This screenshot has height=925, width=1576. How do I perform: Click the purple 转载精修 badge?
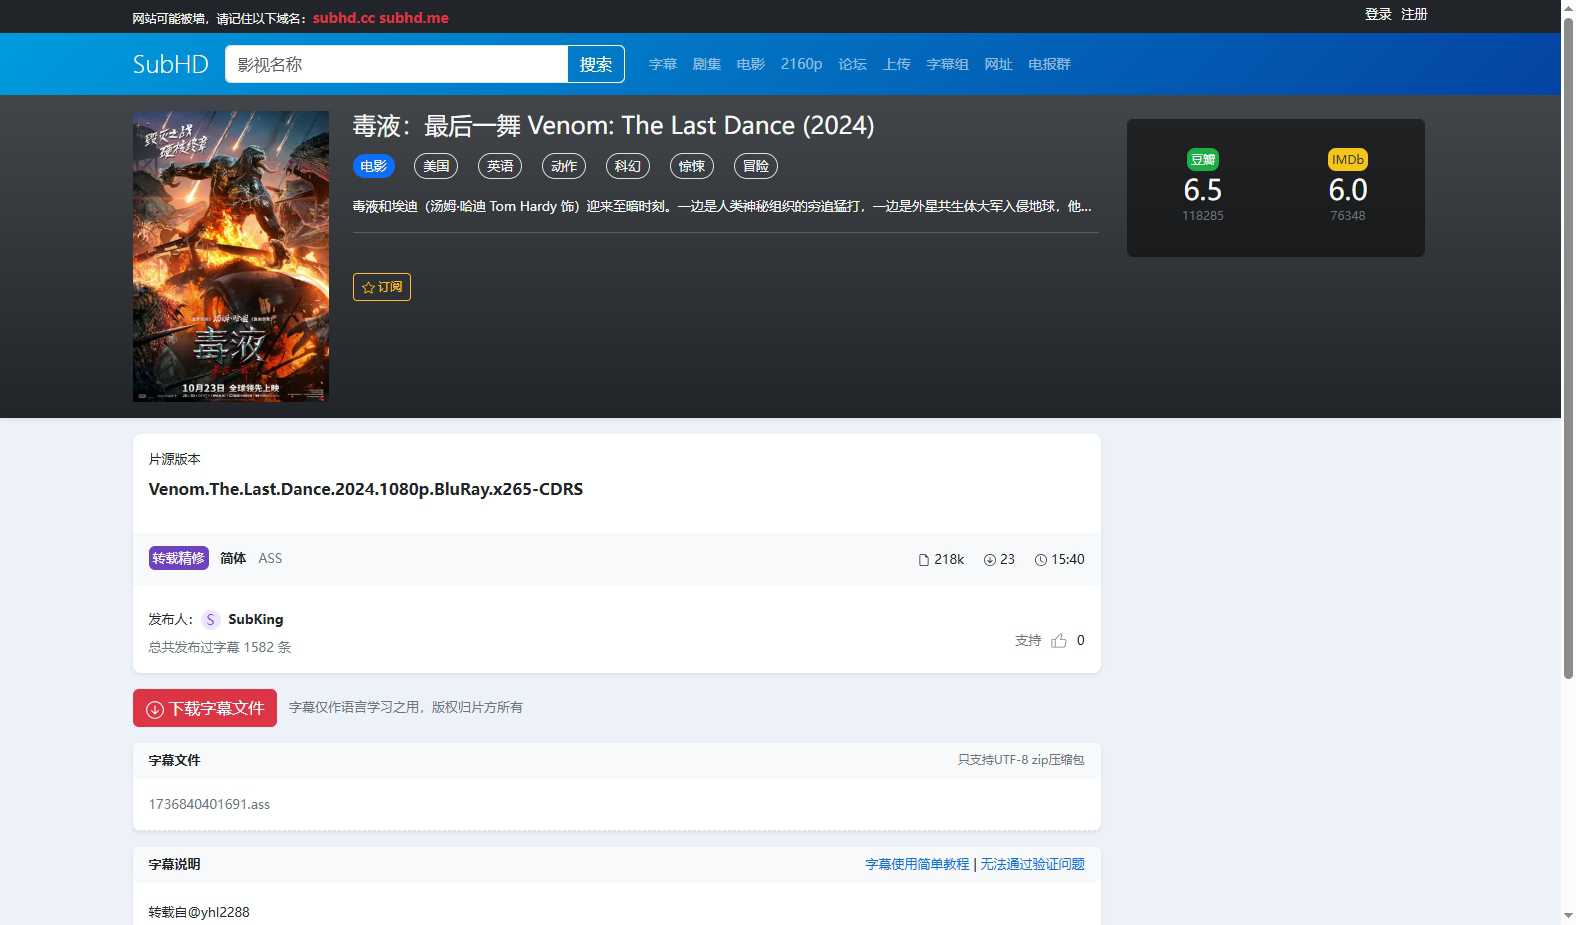click(x=179, y=558)
